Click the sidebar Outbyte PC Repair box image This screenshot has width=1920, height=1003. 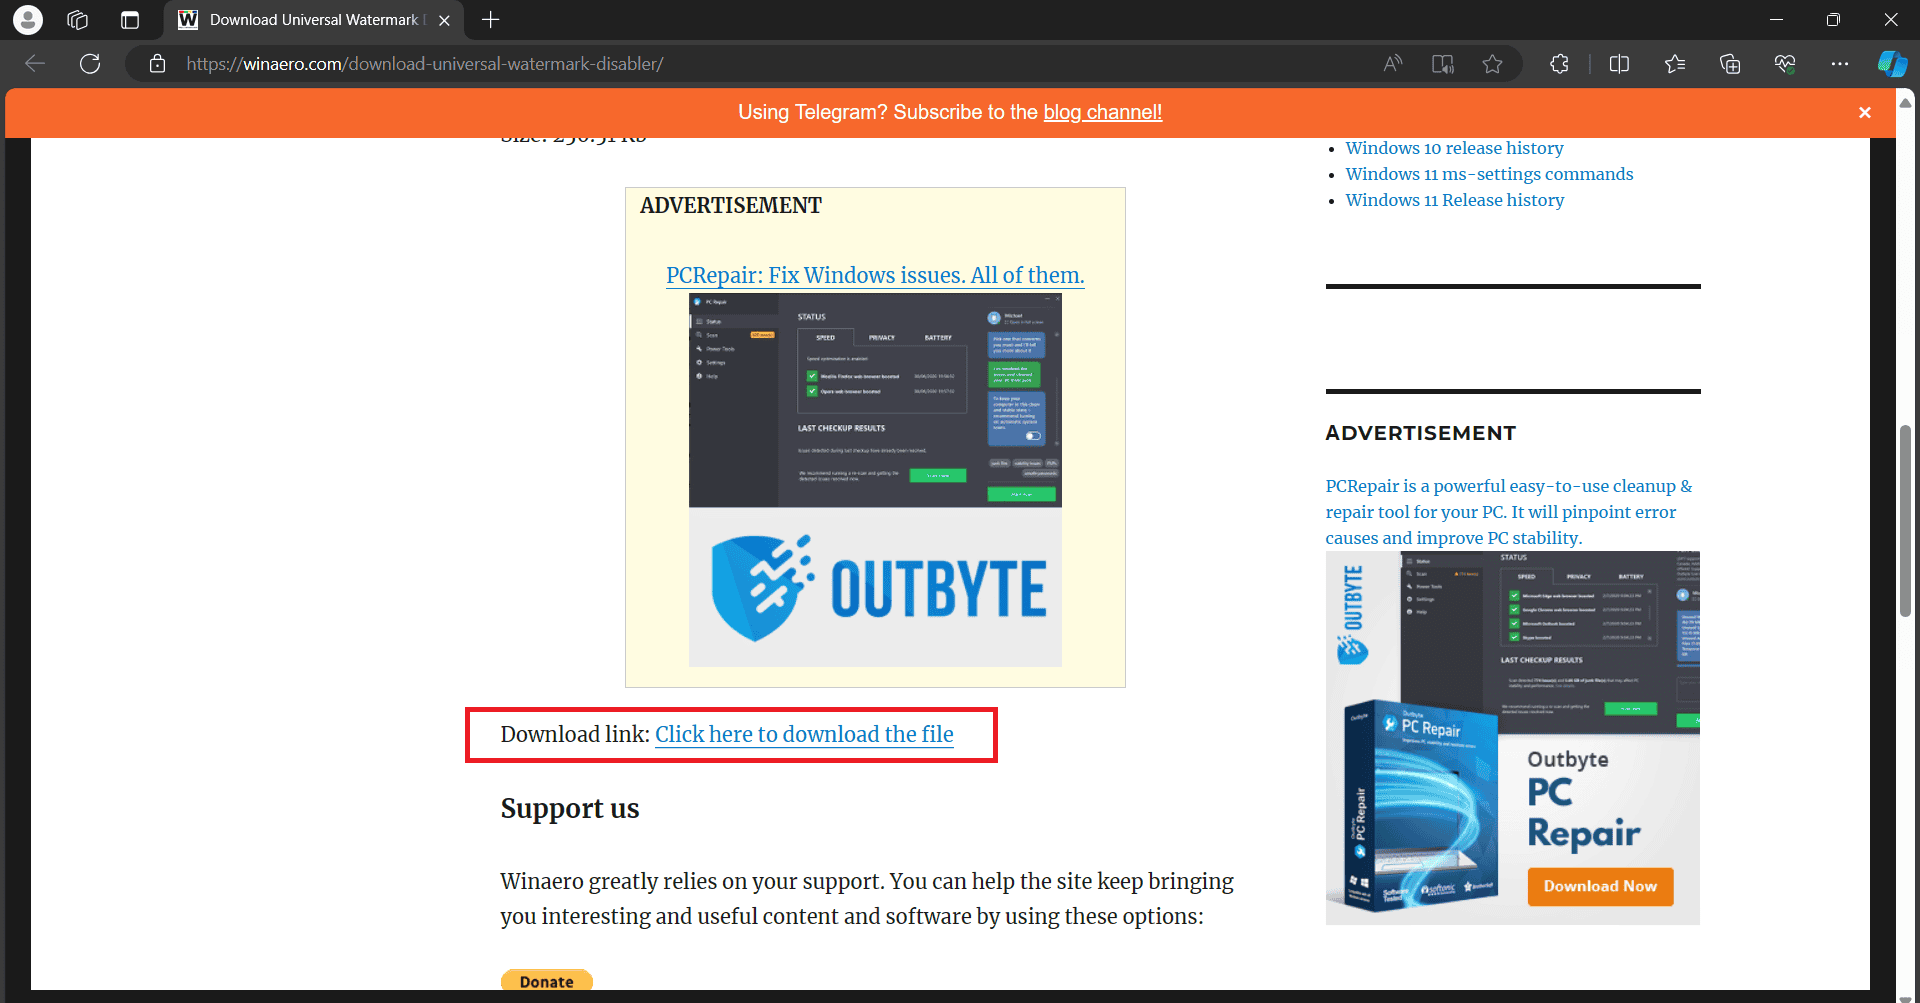1512,738
